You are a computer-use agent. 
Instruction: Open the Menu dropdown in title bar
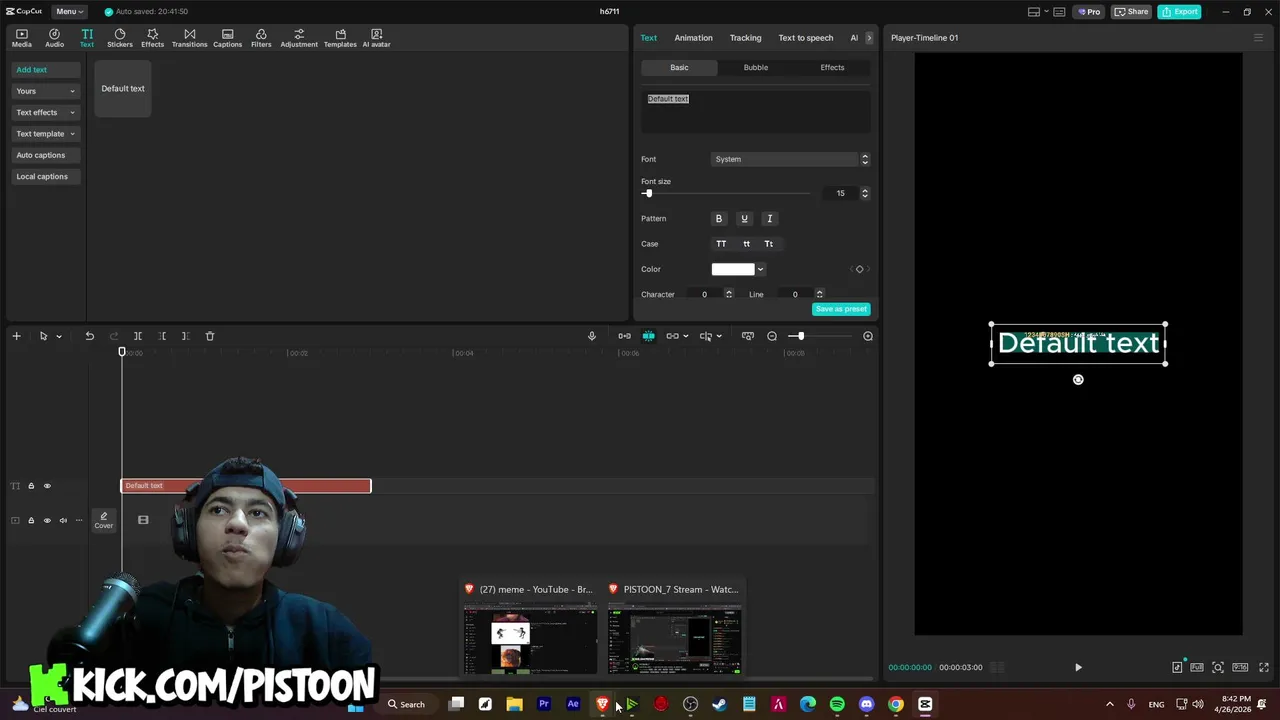(69, 11)
